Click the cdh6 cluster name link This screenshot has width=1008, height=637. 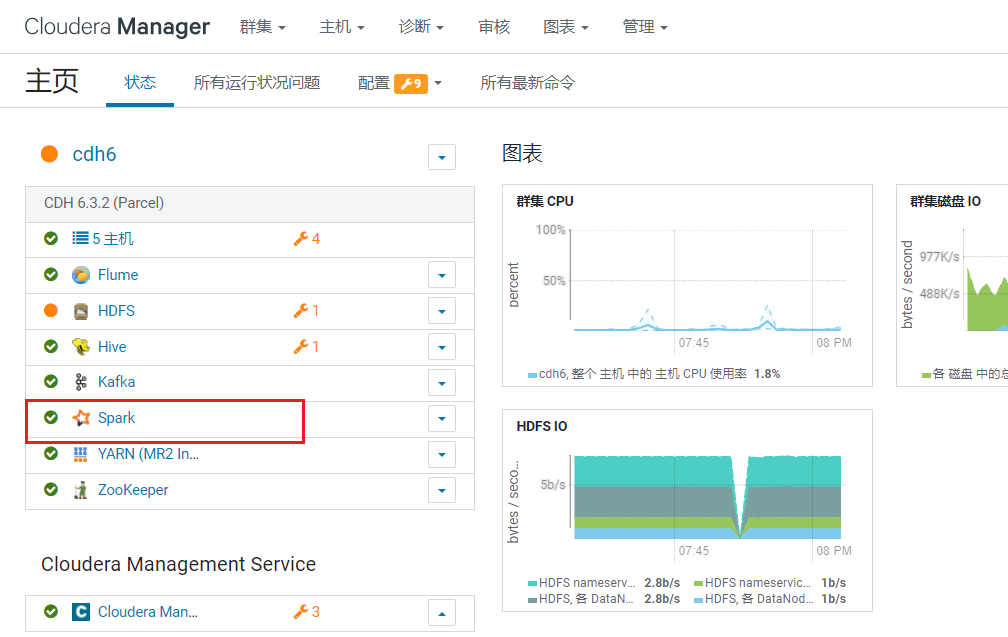pyautogui.click(x=94, y=154)
